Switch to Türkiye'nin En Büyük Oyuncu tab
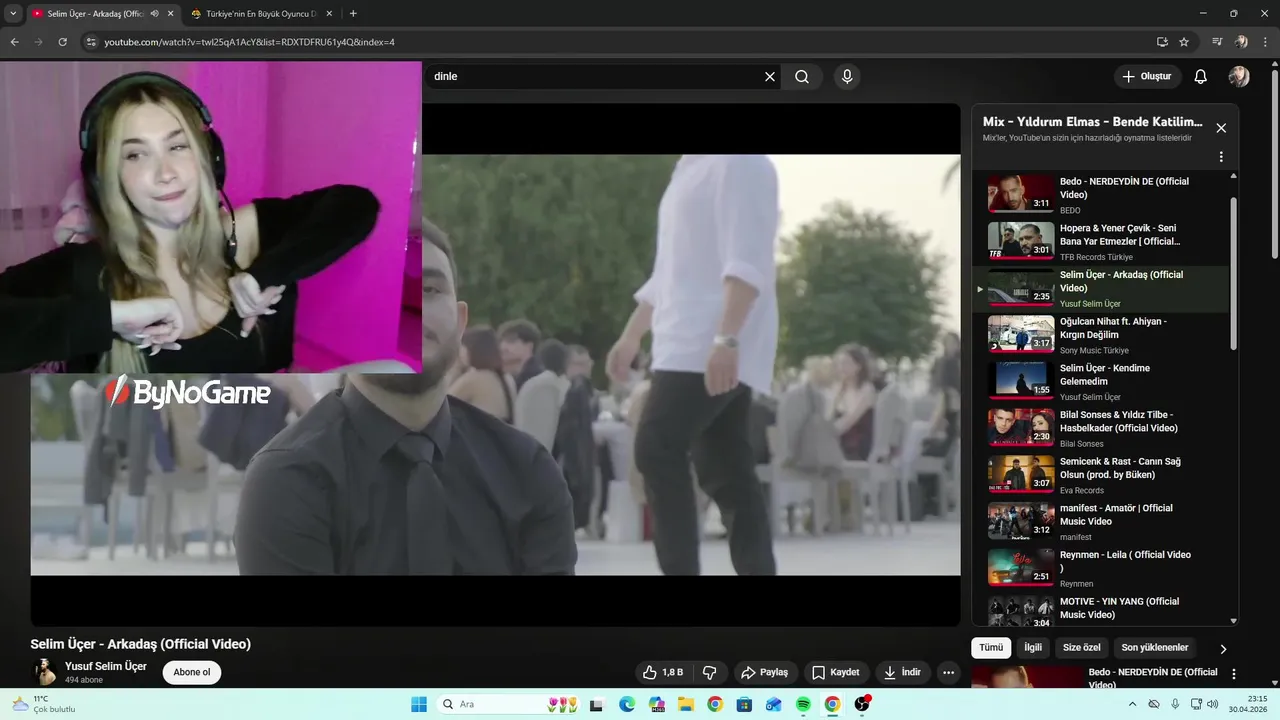1280x720 pixels. pyautogui.click(x=261, y=14)
